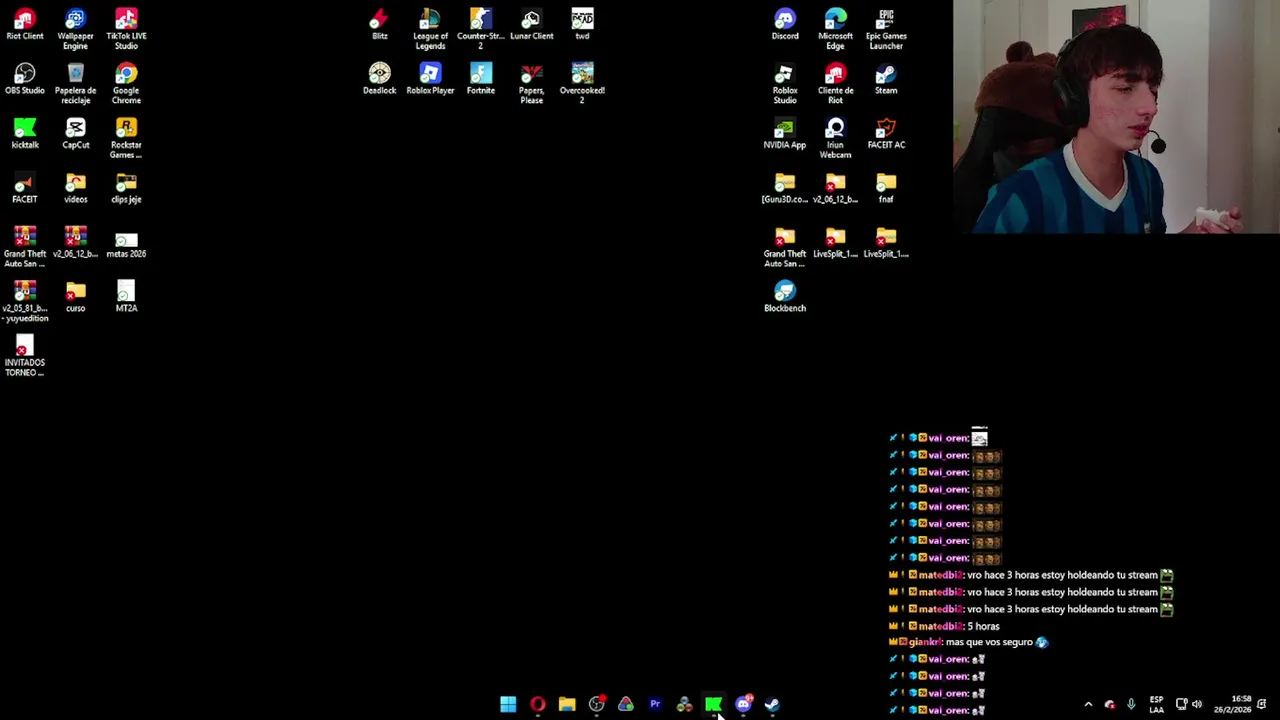The image size is (1280, 720).
Task: Open Steam from the taskbar
Action: tap(772, 704)
